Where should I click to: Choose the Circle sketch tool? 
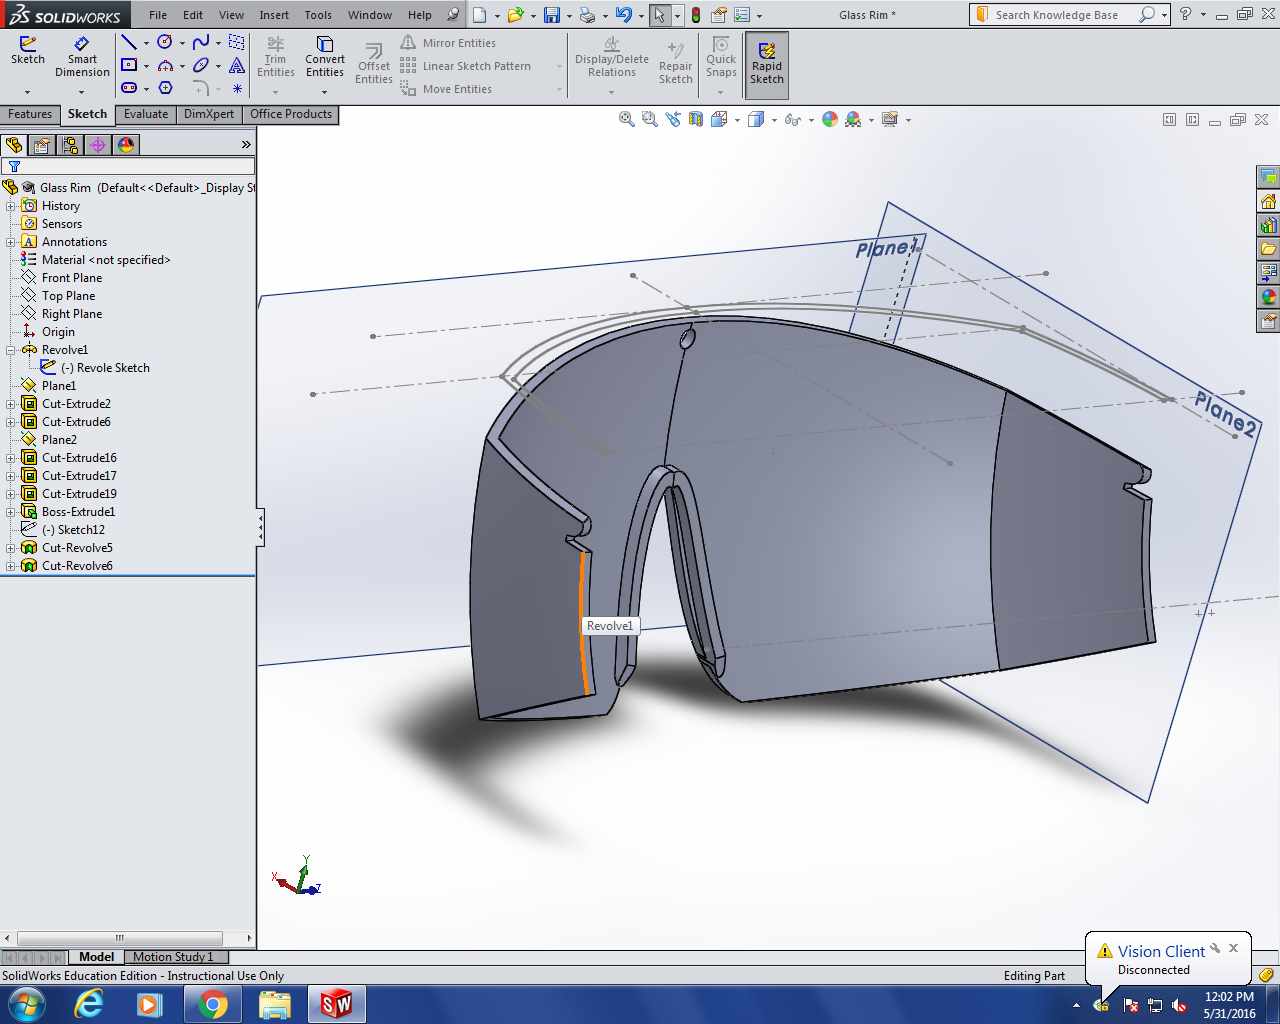click(x=165, y=42)
